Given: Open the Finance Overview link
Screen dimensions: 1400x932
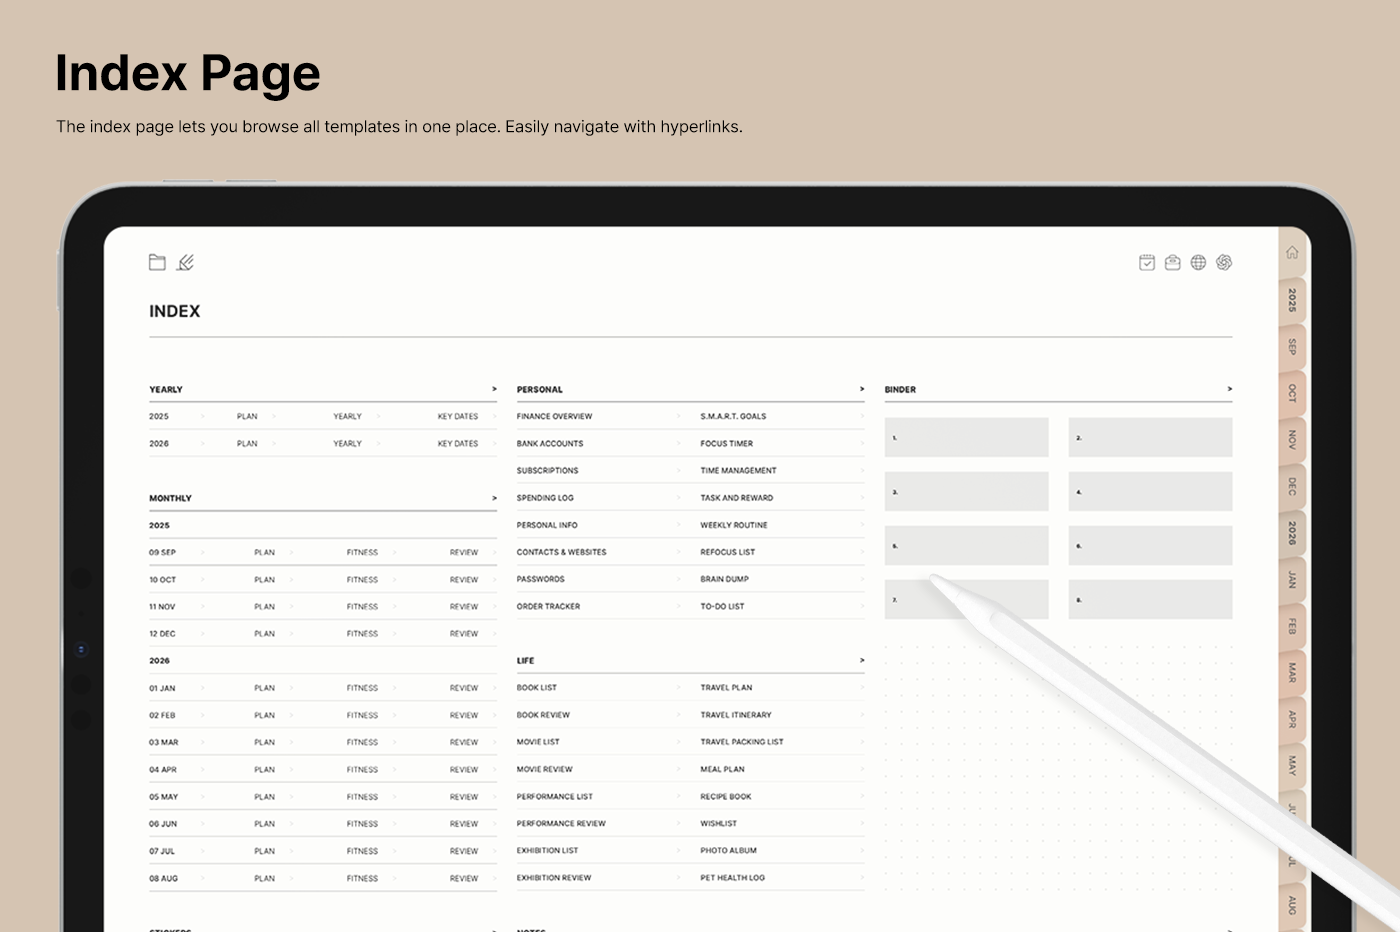Looking at the screenshot, I should [x=554, y=416].
